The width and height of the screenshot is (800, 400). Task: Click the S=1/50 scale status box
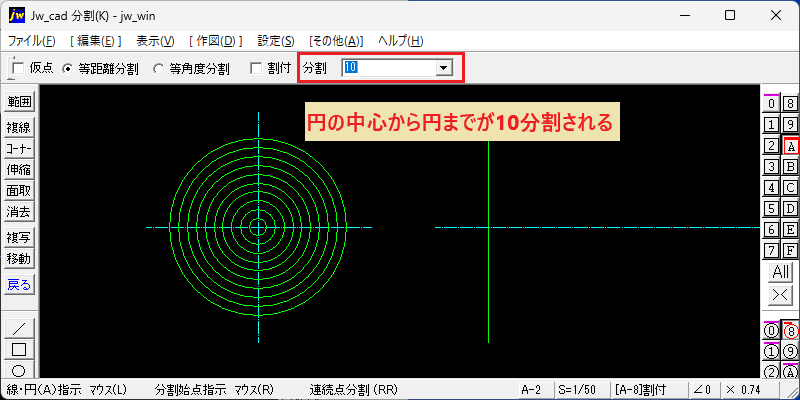578,390
